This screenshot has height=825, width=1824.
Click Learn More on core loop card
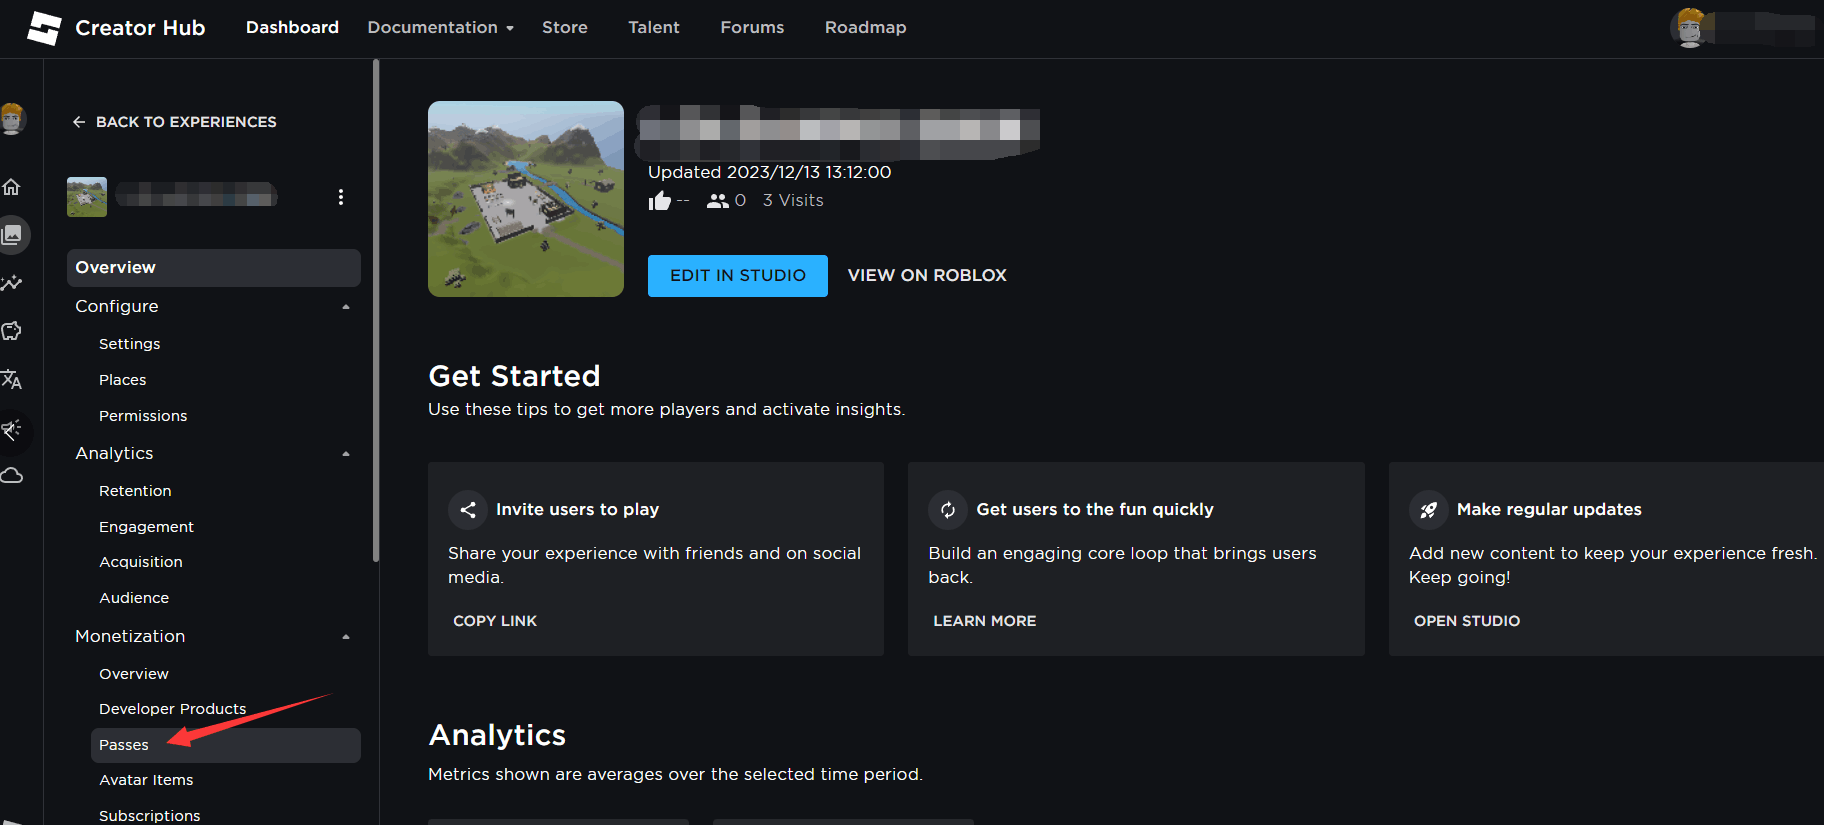pos(985,621)
